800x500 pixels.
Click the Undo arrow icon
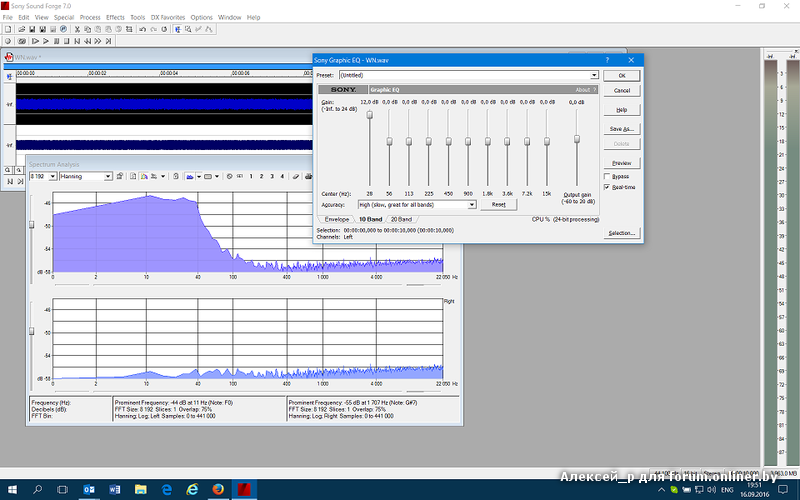(x=142, y=29)
